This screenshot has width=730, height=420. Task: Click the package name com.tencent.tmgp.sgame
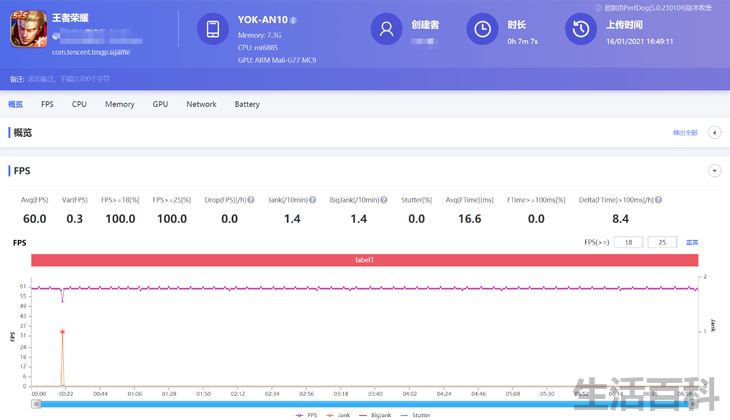(91, 52)
